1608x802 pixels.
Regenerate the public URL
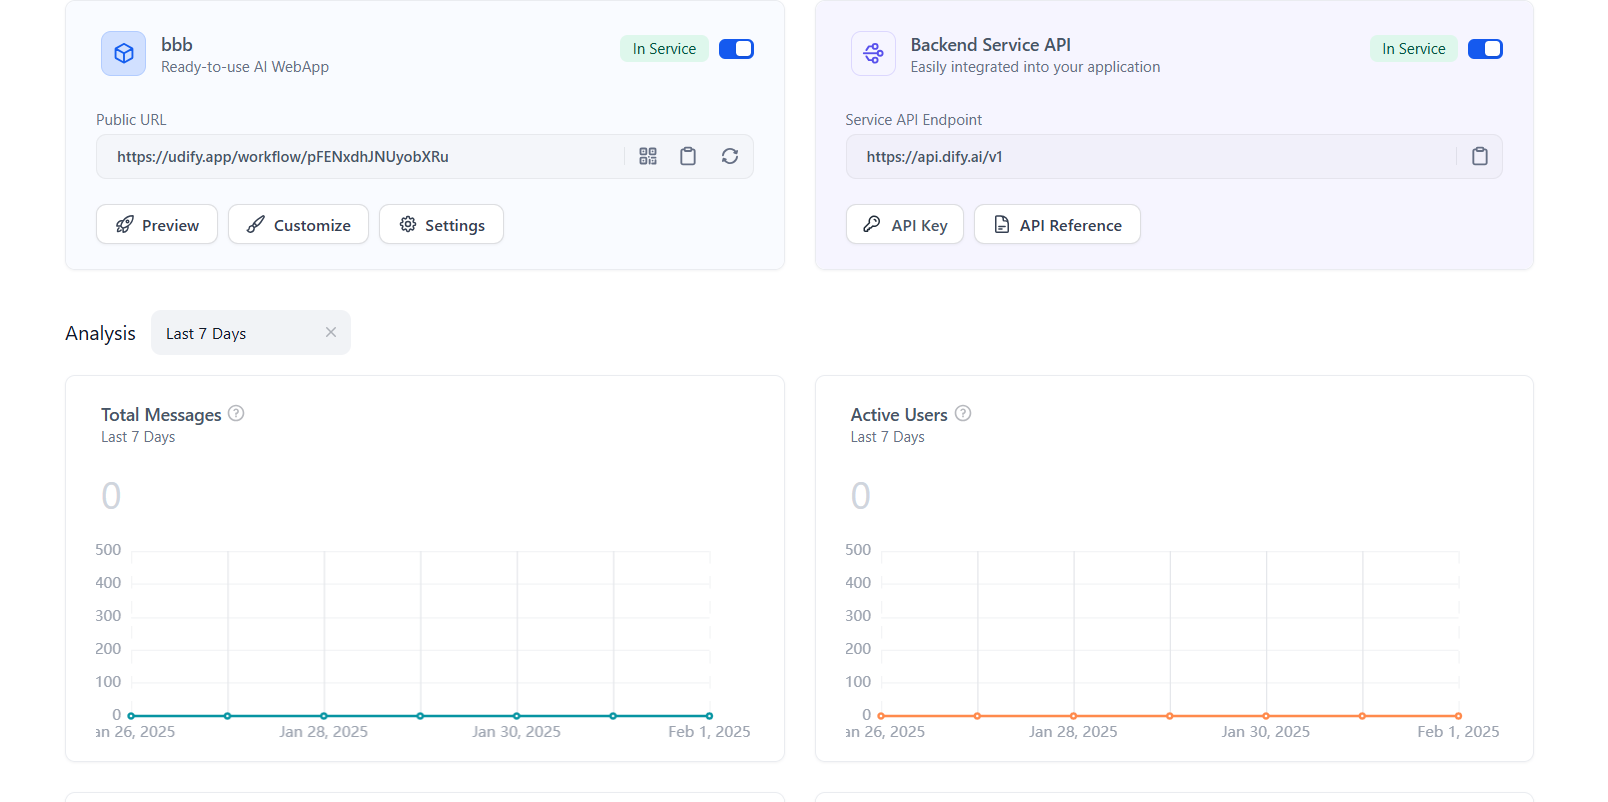[730, 156]
